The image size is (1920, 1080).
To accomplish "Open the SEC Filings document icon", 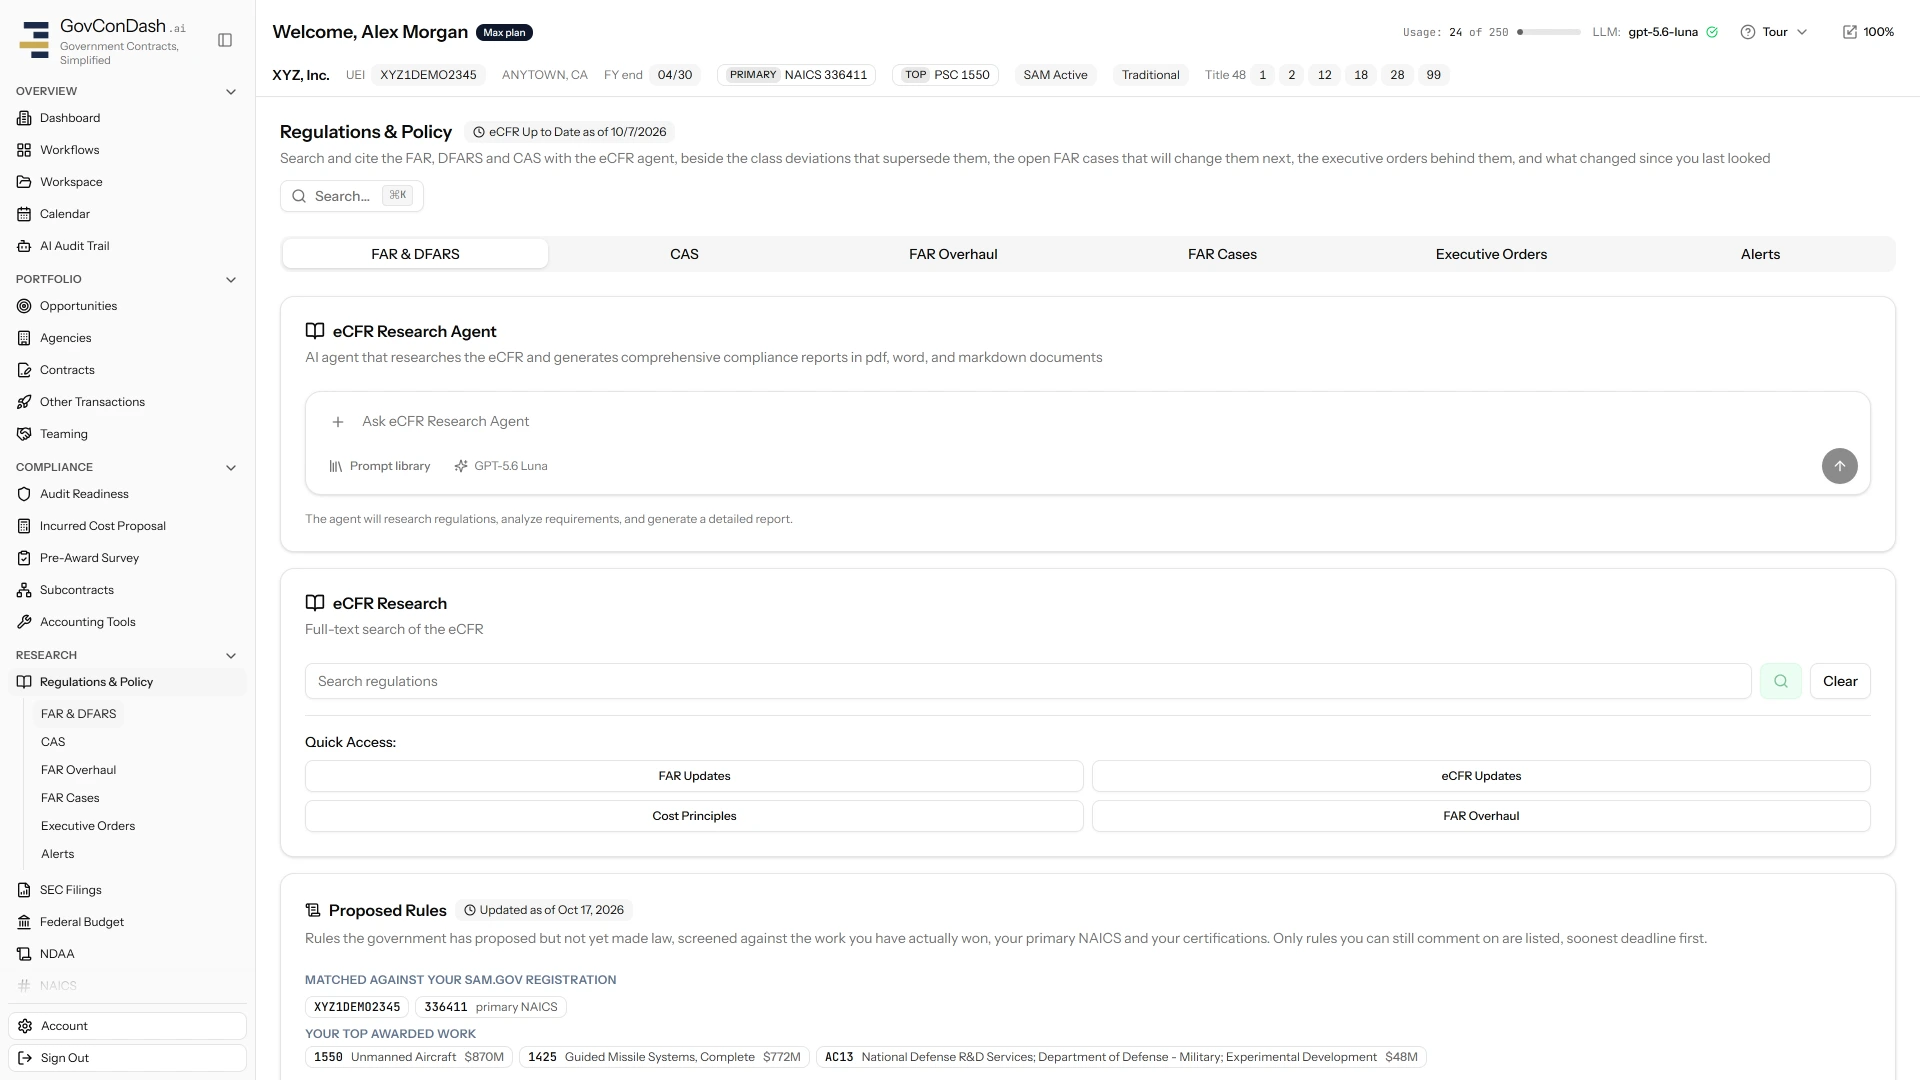I will click(24, 890).
